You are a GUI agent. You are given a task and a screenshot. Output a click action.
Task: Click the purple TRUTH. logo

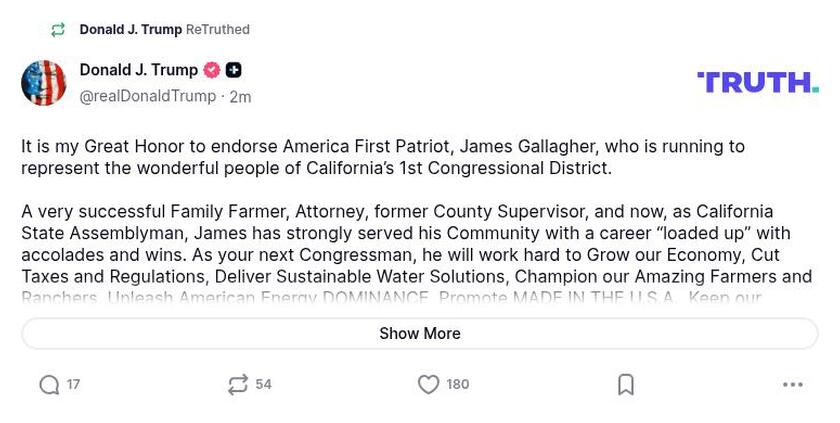coord(757,82)
